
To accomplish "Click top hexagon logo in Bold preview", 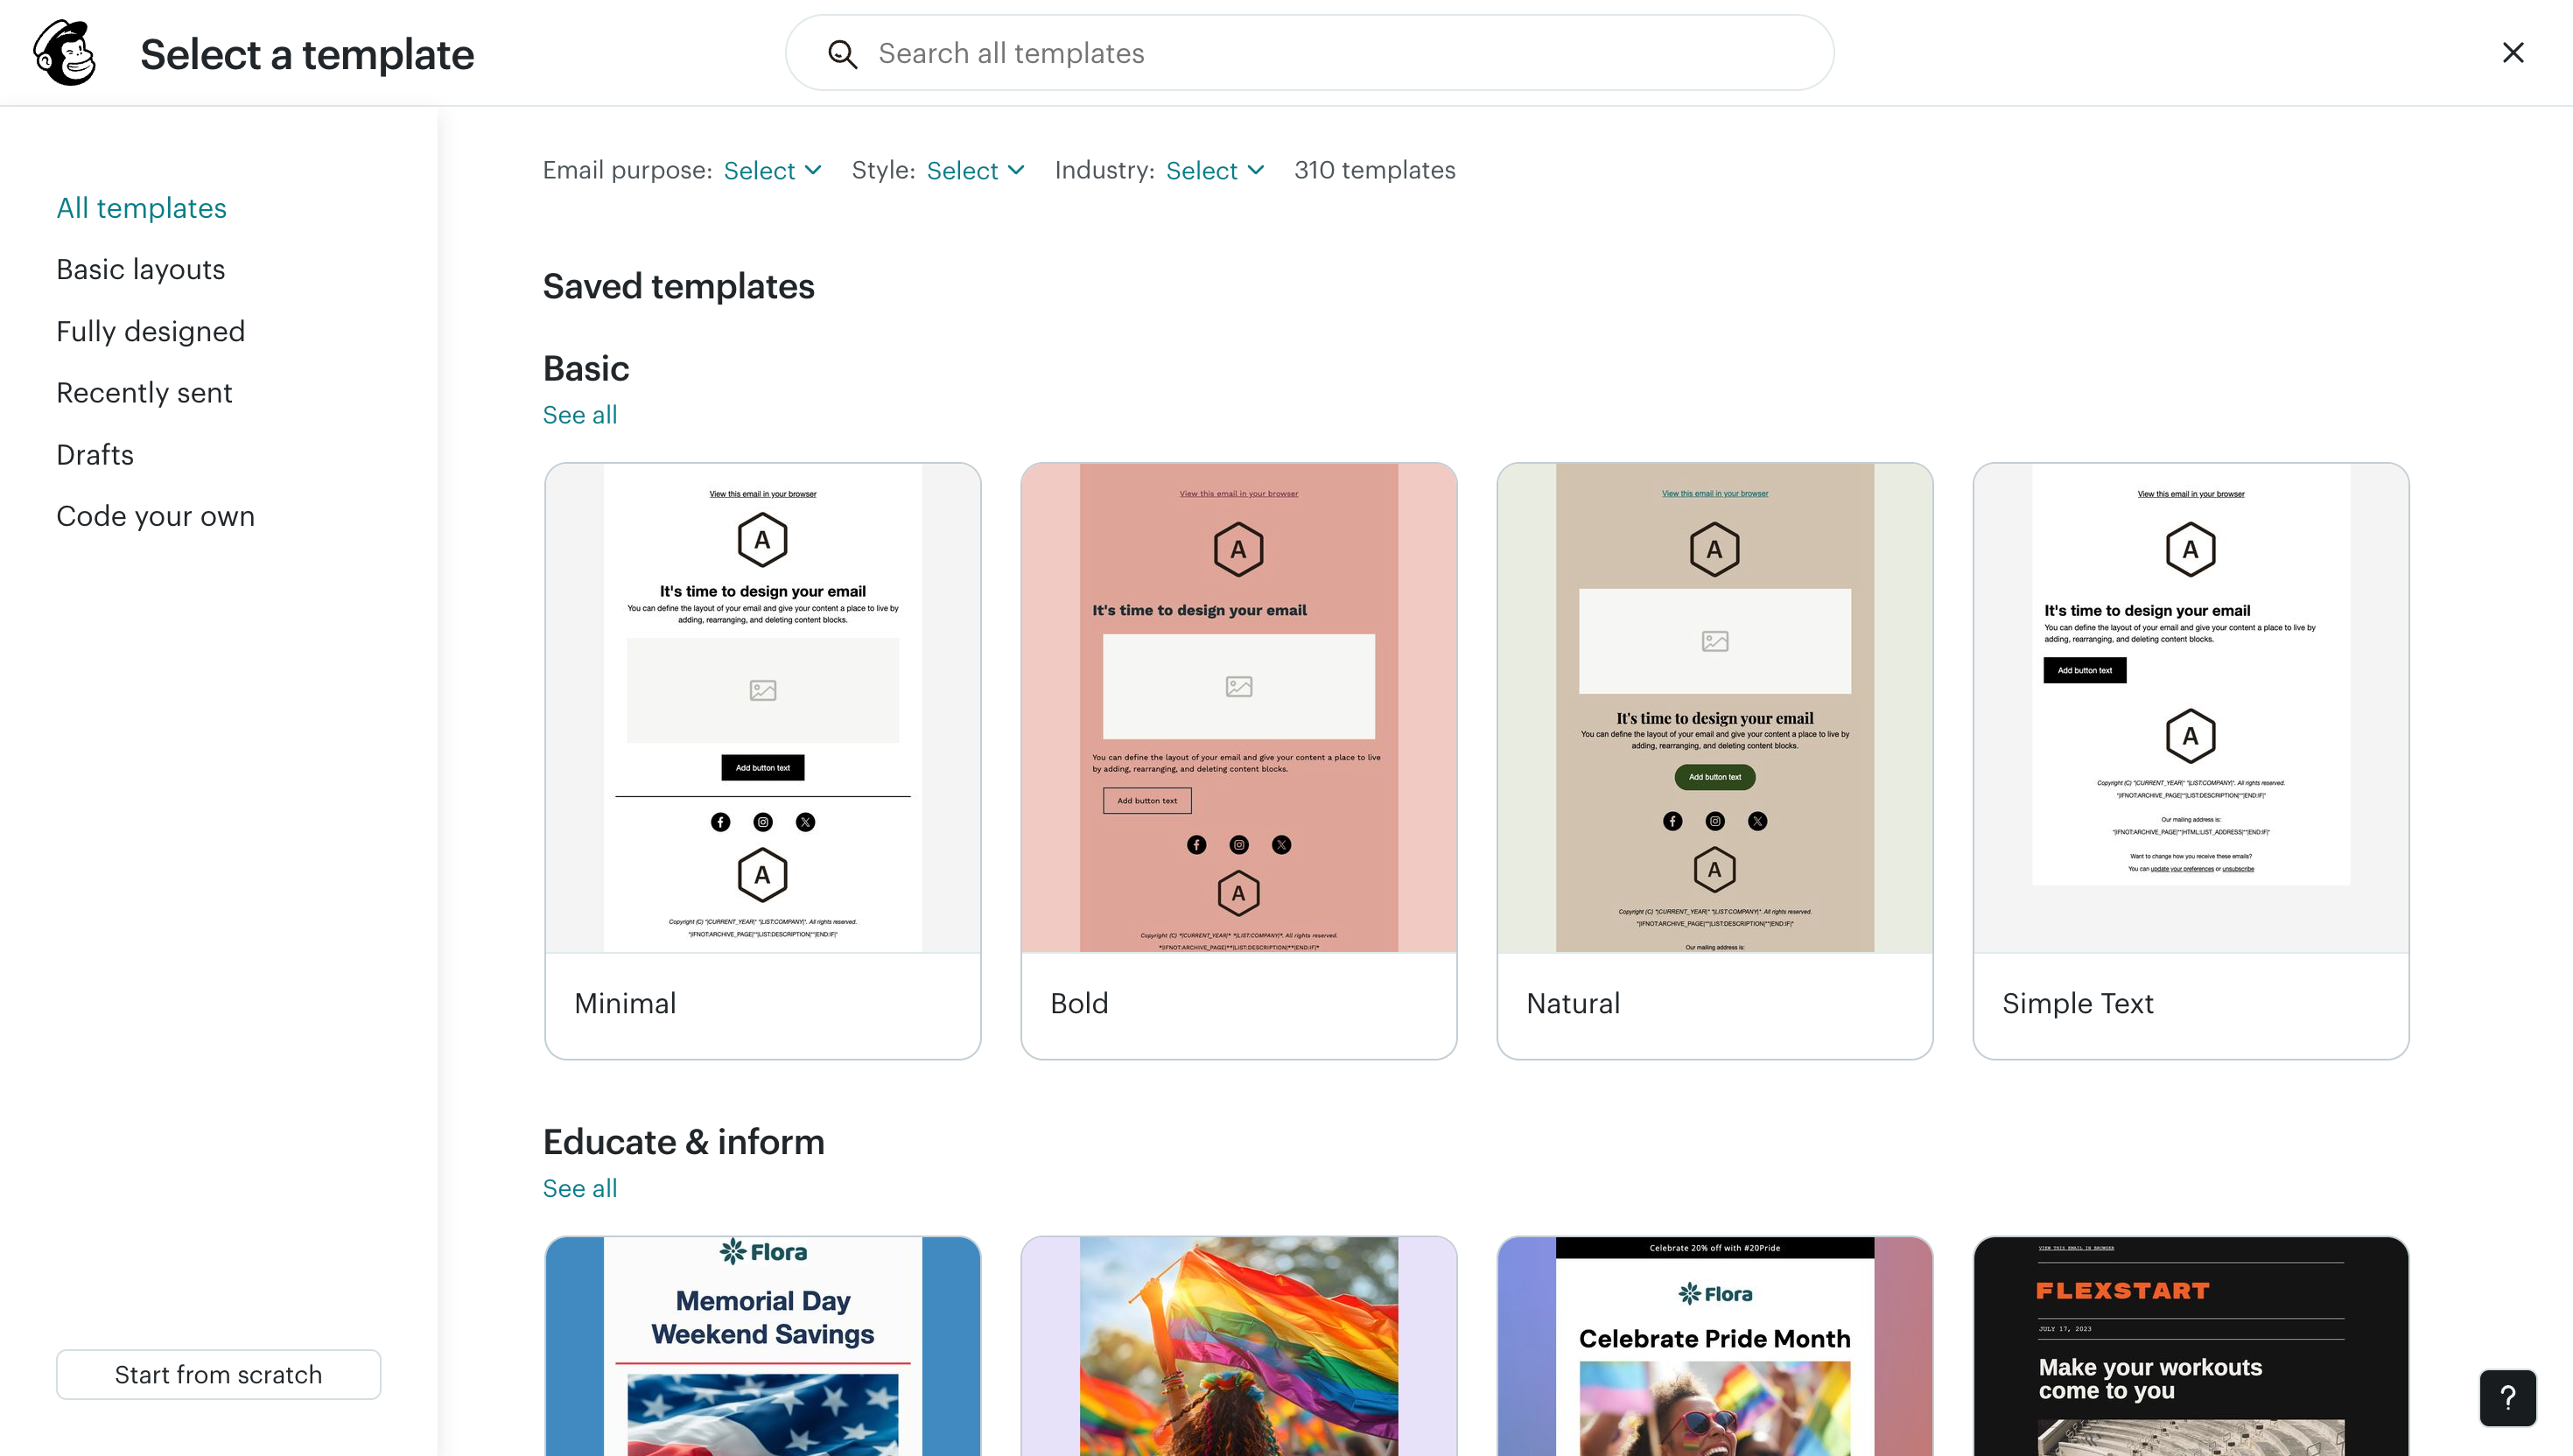I will tap(1238, 549).
